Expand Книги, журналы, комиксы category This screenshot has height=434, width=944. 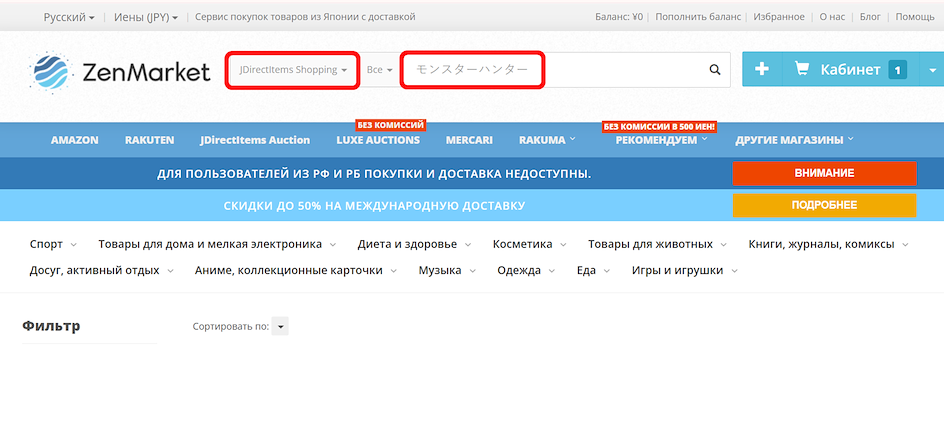click(828, 244)
